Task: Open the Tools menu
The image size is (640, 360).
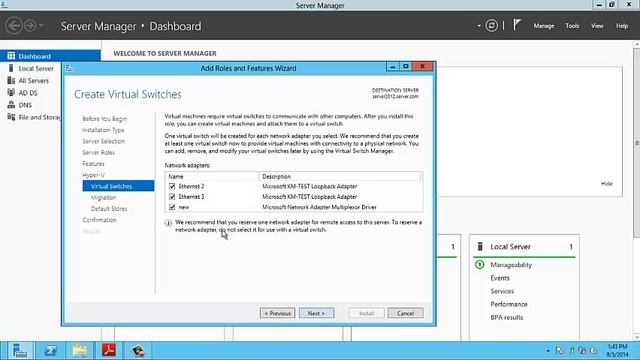Action: tap(572, 26)
